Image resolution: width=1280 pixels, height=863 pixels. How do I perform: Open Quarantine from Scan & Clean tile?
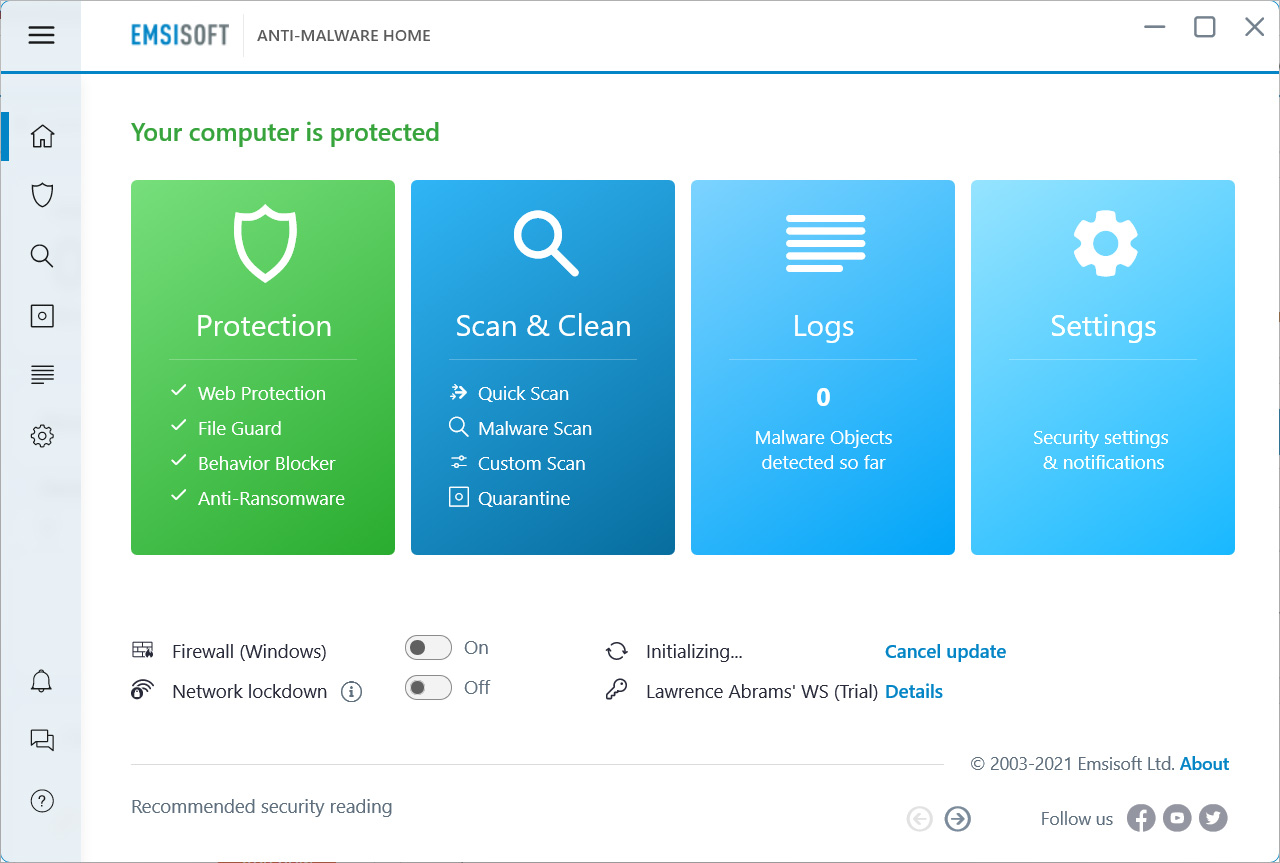coord(524,498)
